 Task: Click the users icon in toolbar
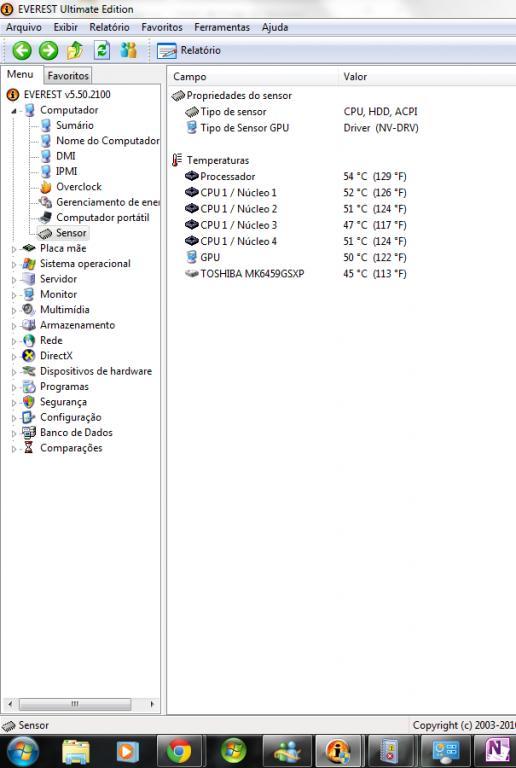(129, 50)
